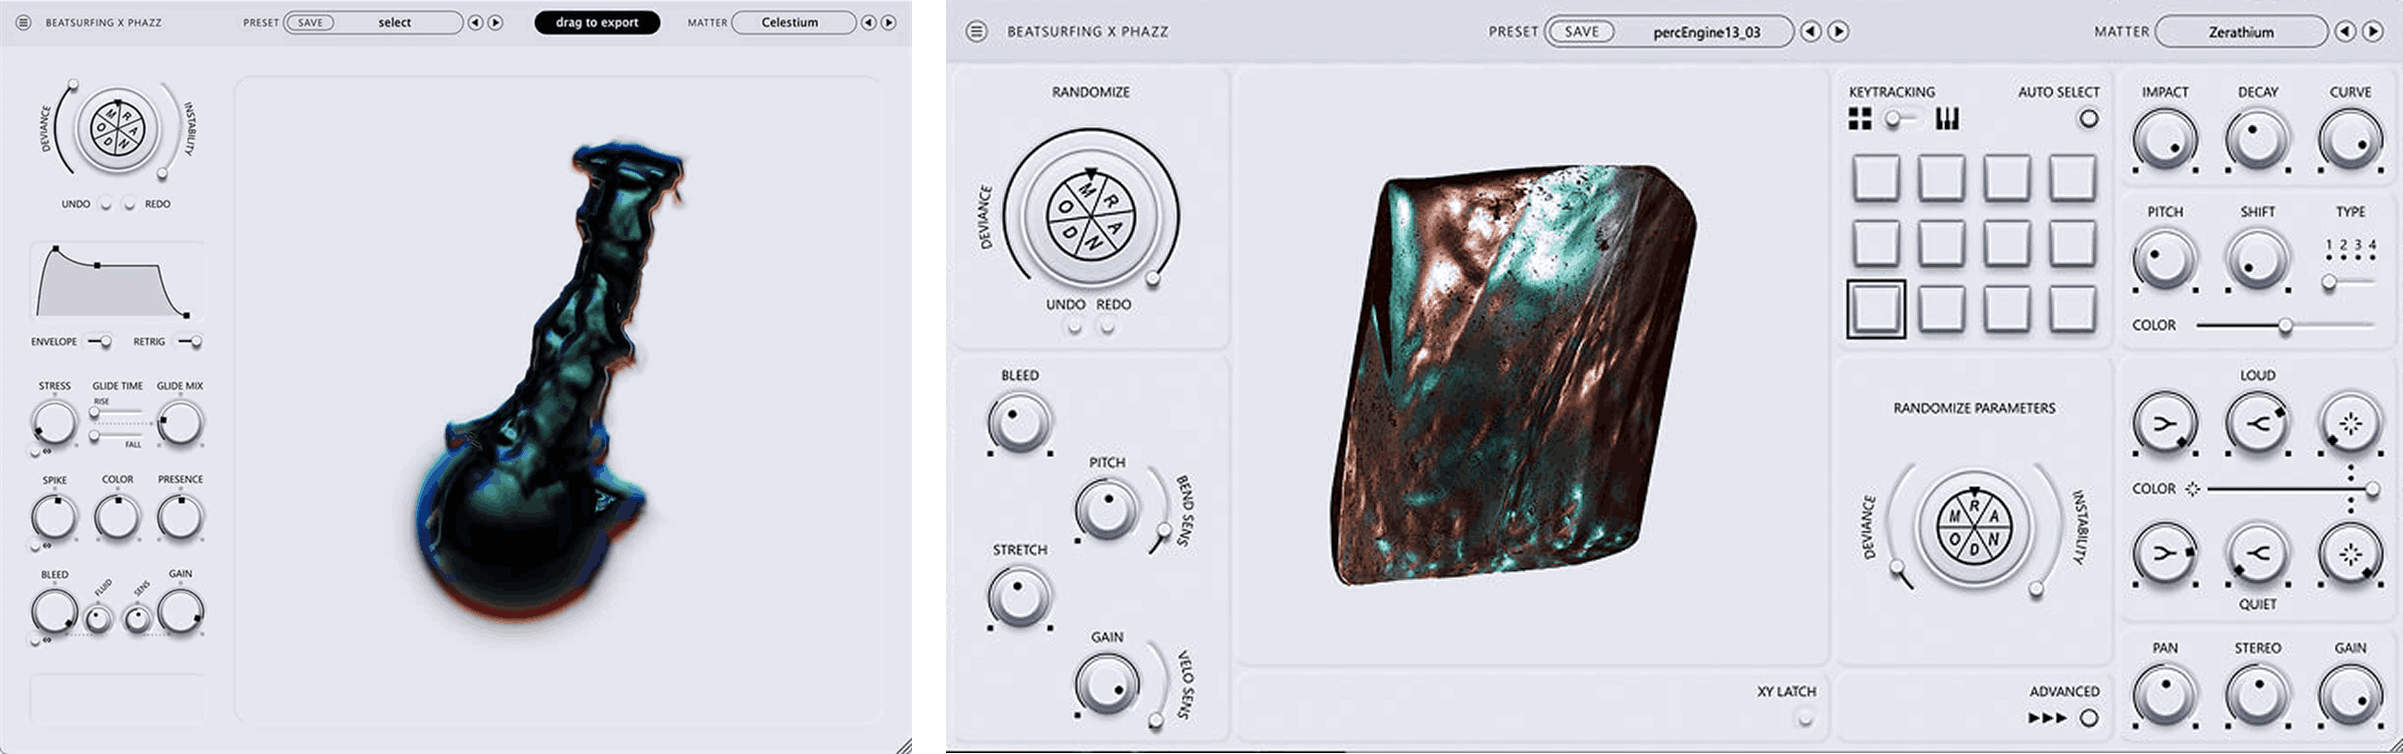Click the RANDOM wheel under RANDOMIZE PARAMETERS
Viewport: 2403px width, 754px height.
[x=1974, y=527]
